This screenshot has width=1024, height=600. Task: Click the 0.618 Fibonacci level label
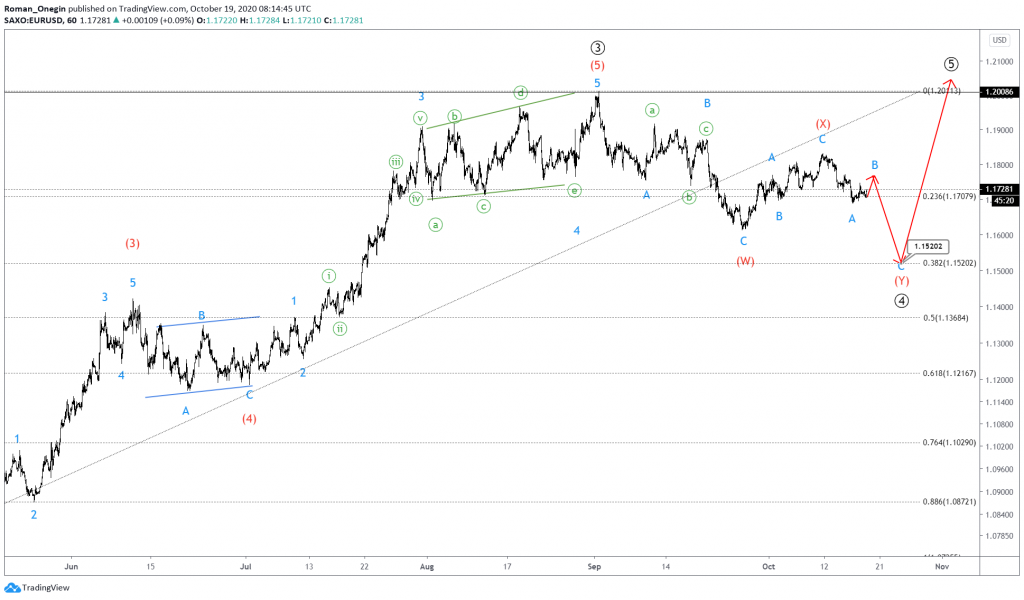point(950,373)
